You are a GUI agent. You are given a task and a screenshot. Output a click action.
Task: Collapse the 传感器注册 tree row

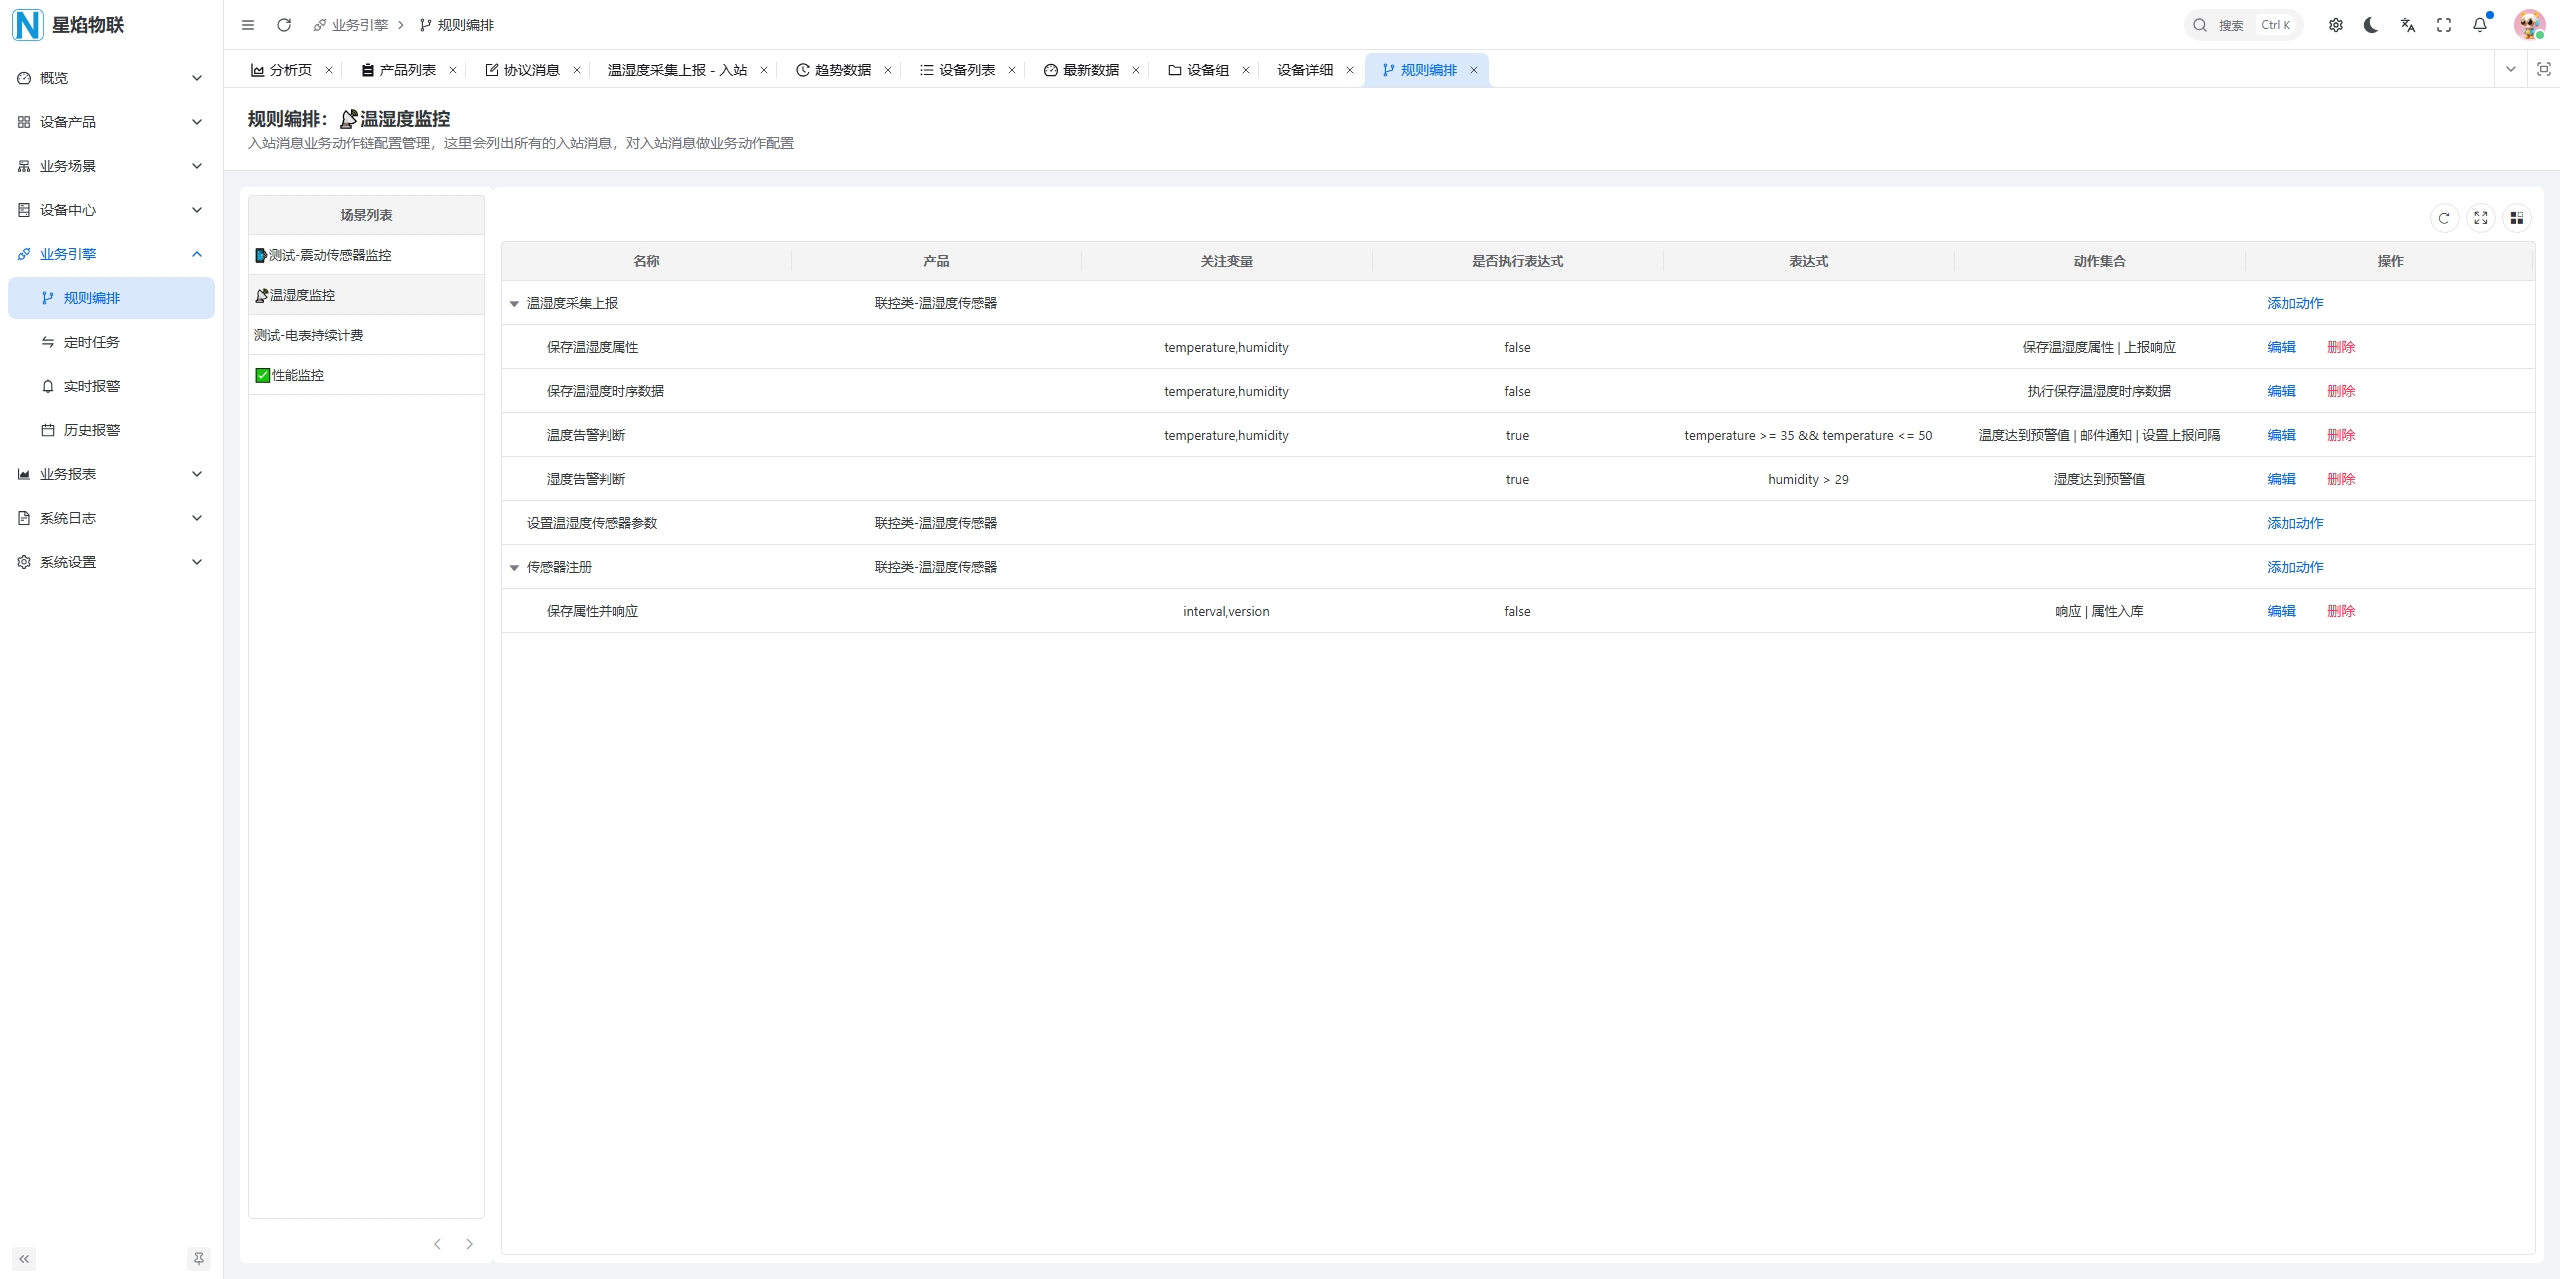tap(514, 568)
